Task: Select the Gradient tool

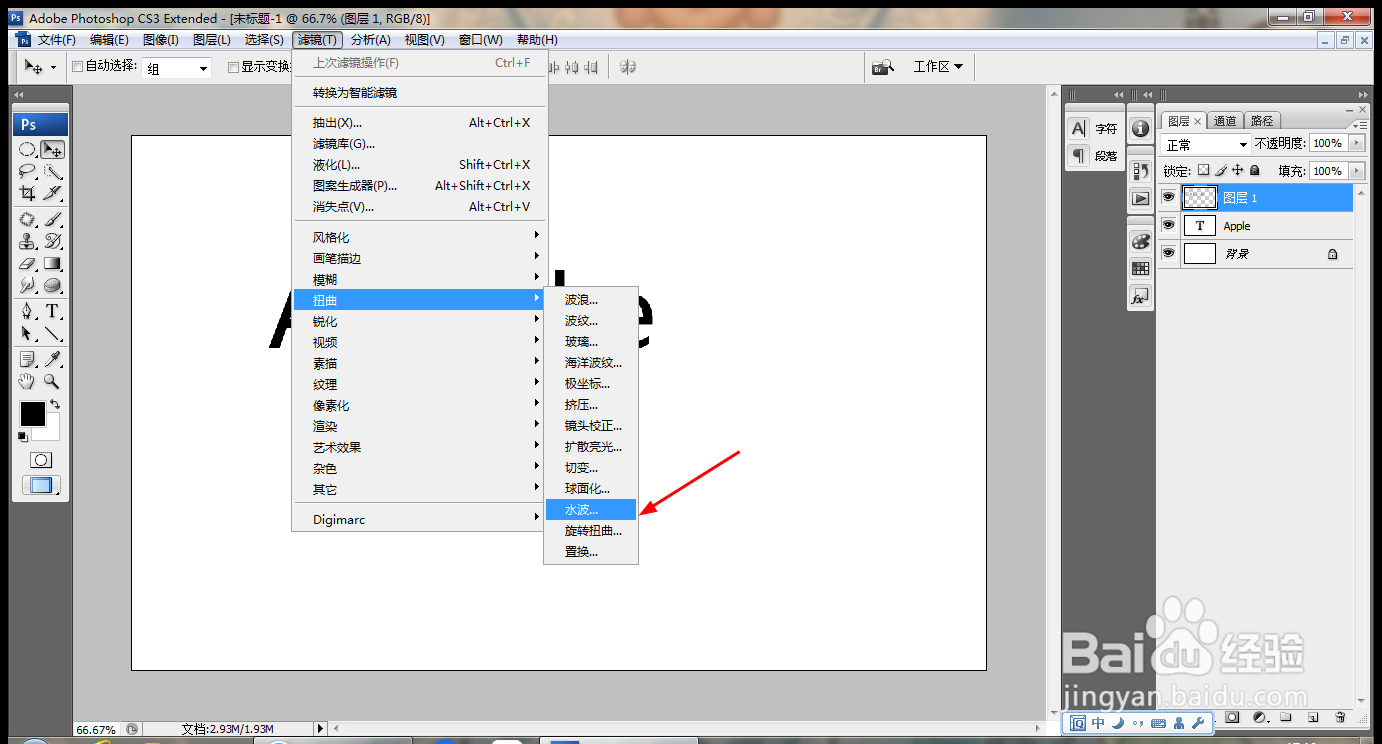Action: 53,263
